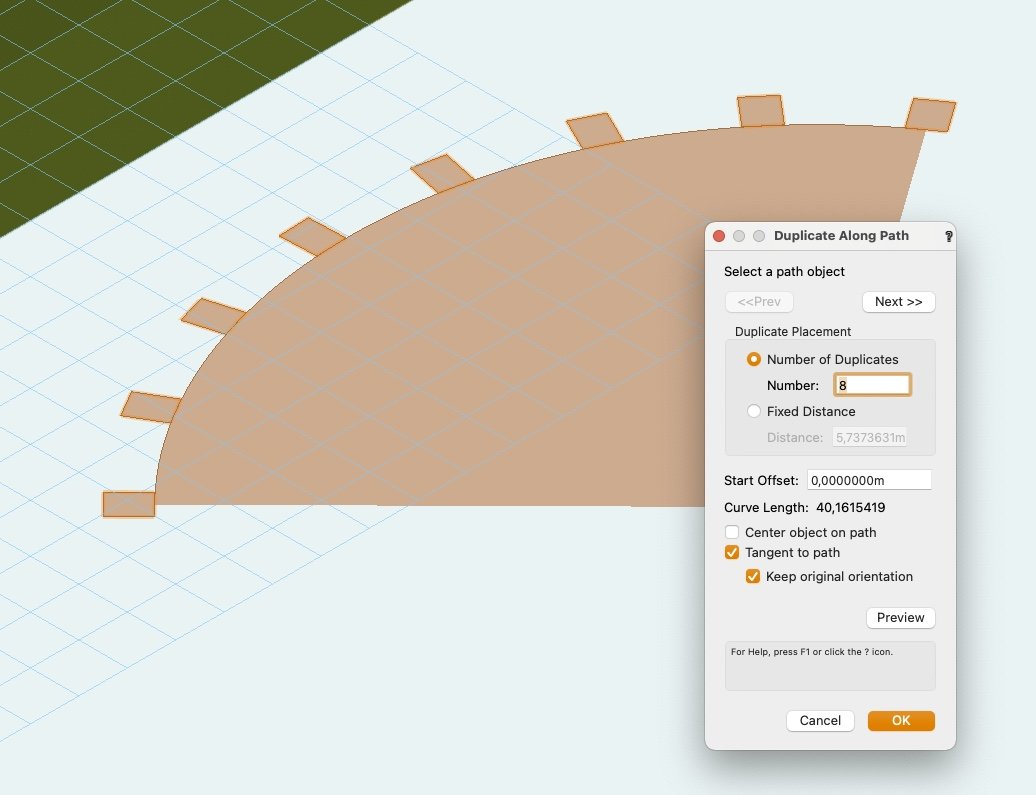Confirm with the orange OK button

point(901,721)
